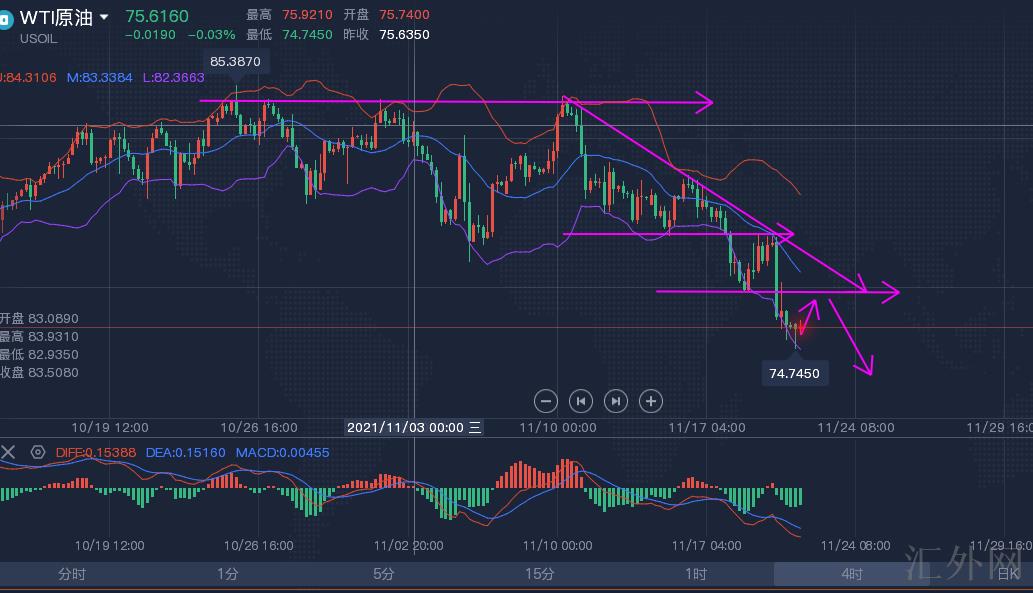Choose the 15分 chart interval
This screenshot has width=1033, height=593.
click(539, 574)
